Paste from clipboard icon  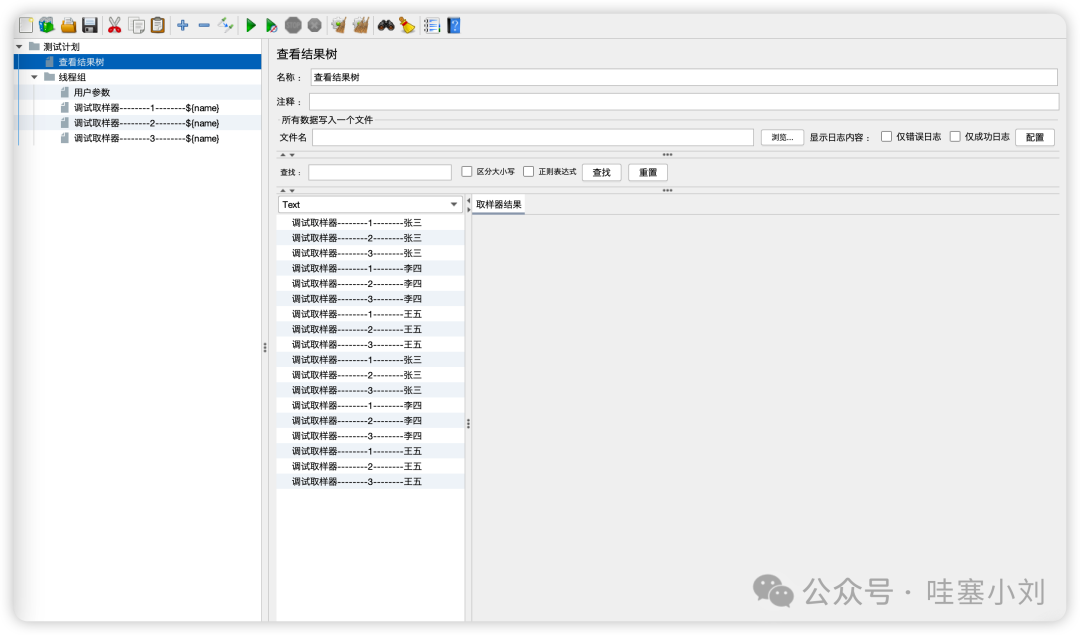click(158, 25)
